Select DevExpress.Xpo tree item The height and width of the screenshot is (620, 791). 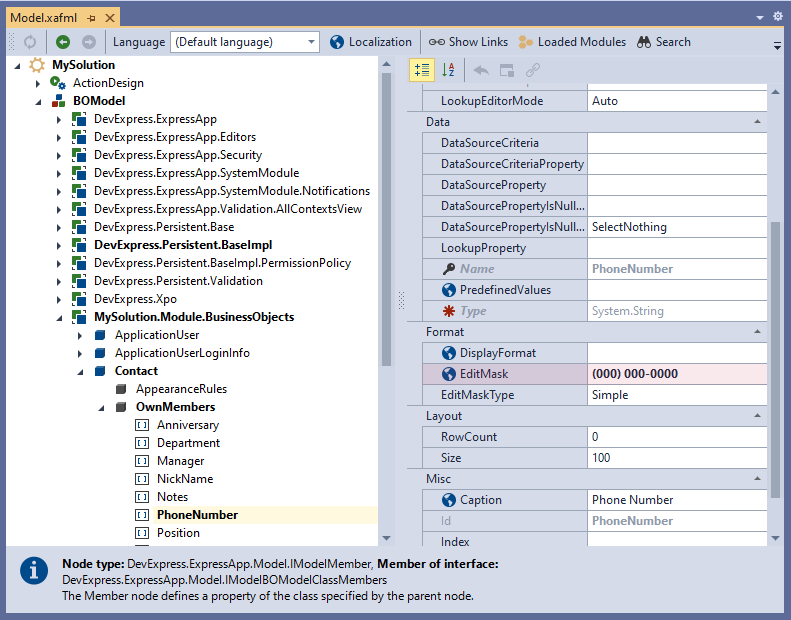135,299
